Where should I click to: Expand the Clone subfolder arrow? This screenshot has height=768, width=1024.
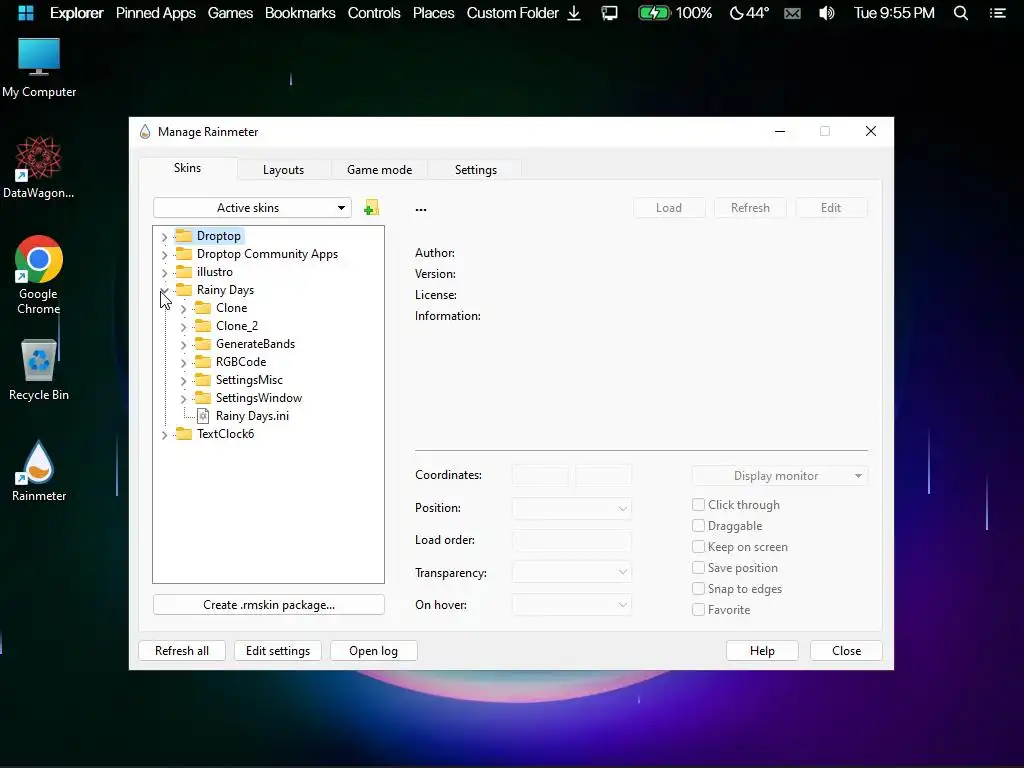click(x=184, y=308)
